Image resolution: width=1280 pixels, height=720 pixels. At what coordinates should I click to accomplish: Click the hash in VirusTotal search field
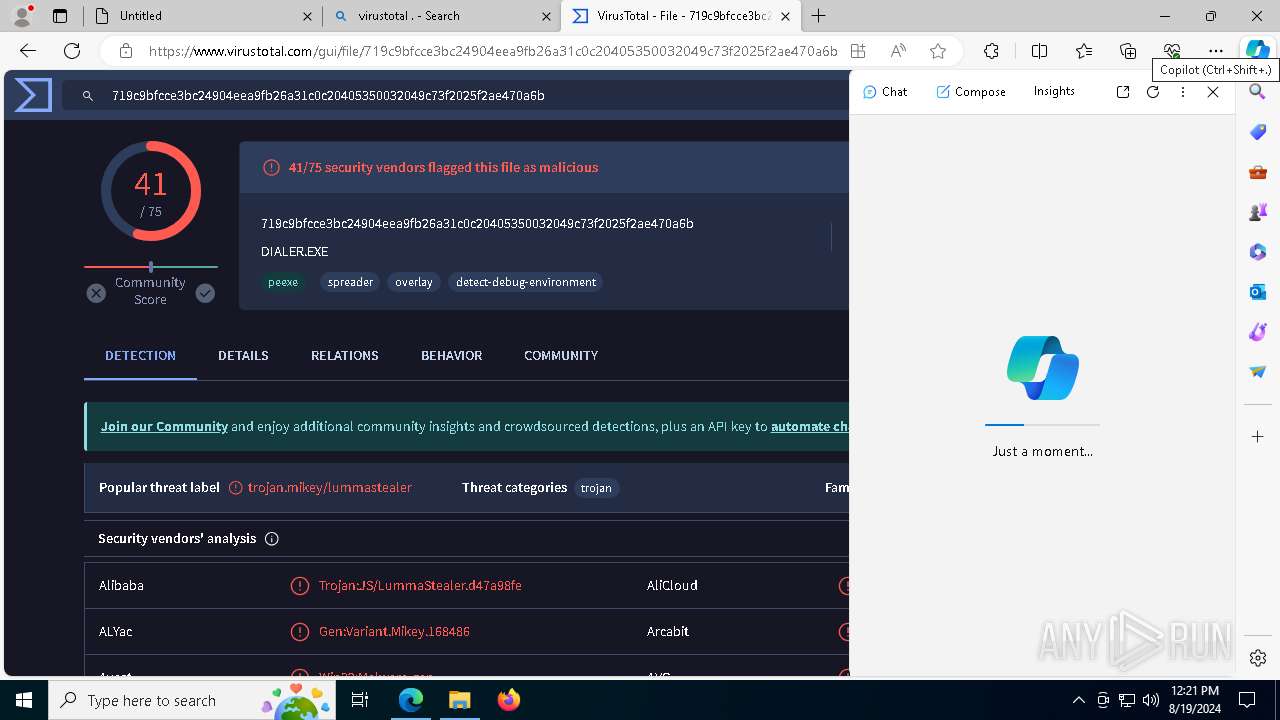(x=328, y=96)
